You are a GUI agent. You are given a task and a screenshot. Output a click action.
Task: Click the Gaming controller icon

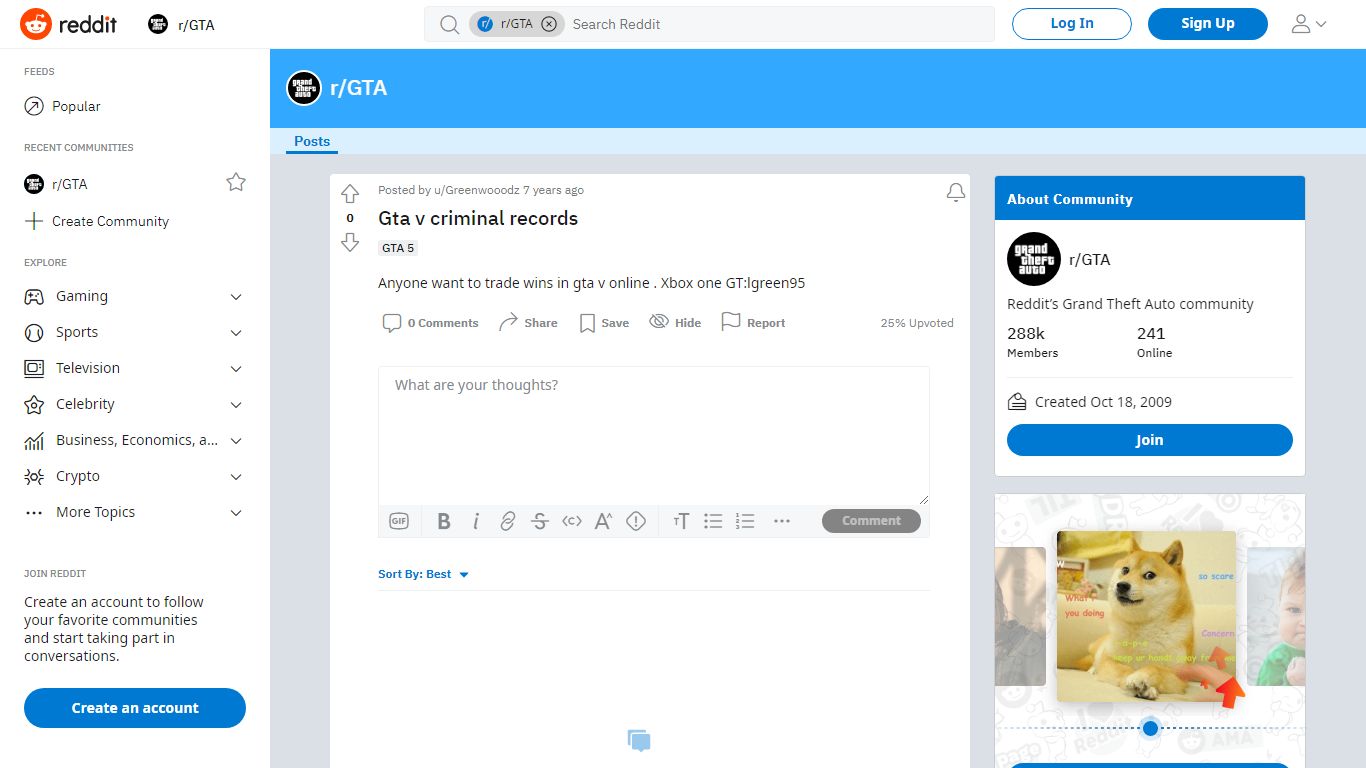(x=34, y=297)
